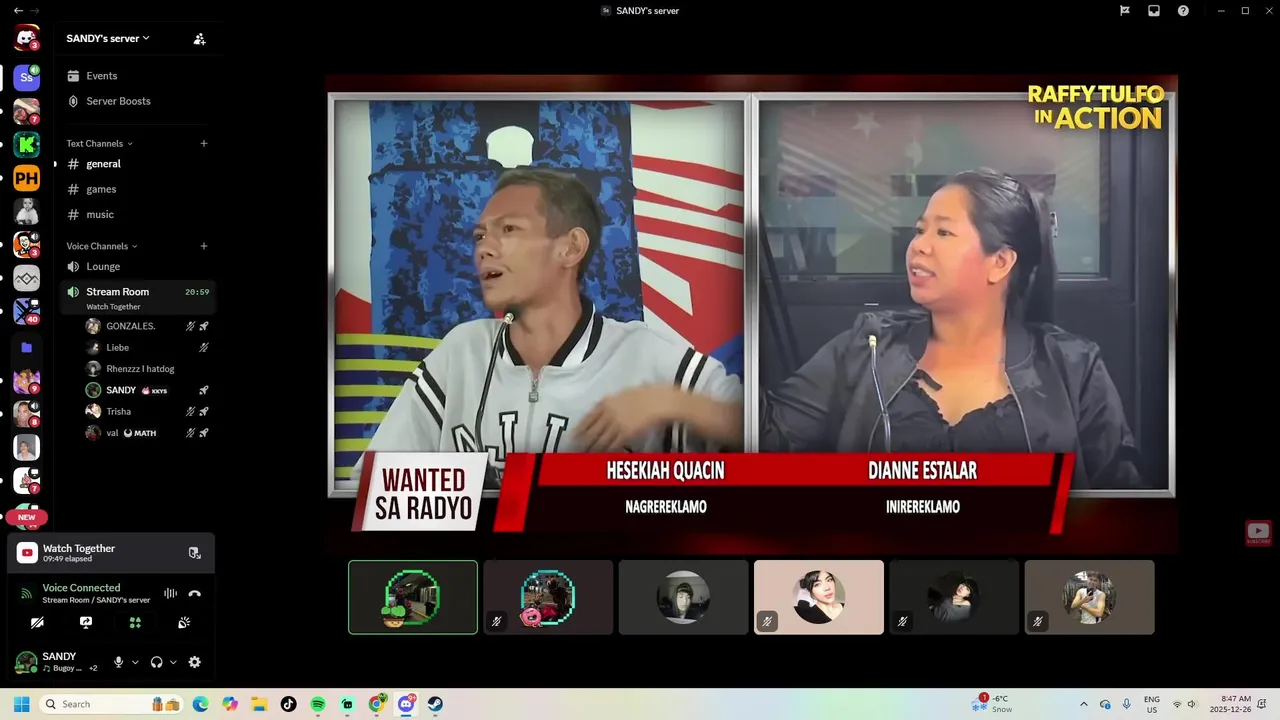
Task: Select user Trisha in voice list
Action: tap(148, 411)
